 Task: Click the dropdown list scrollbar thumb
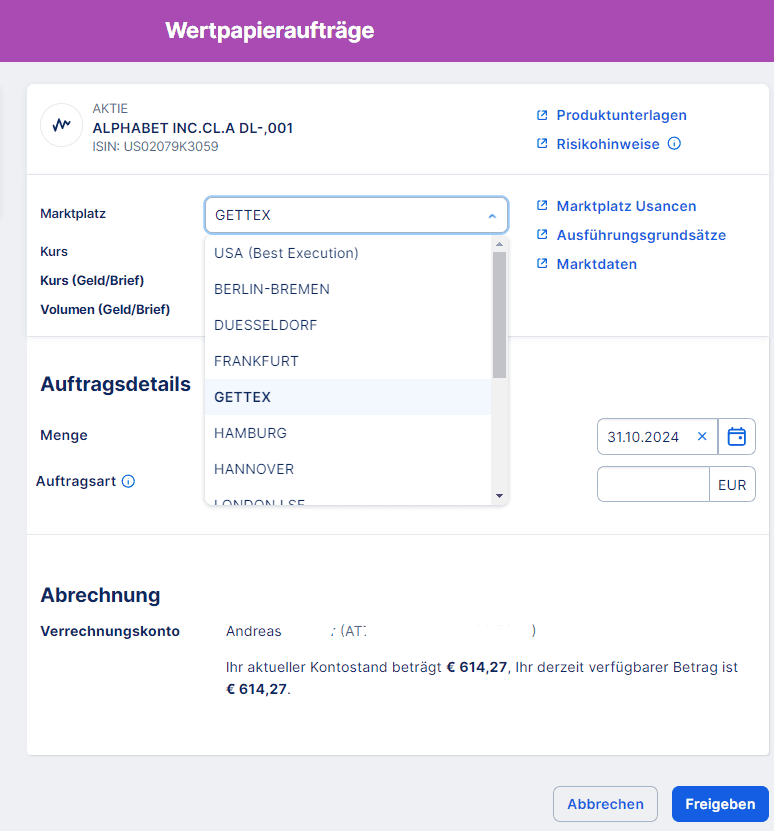pos(499,315)
